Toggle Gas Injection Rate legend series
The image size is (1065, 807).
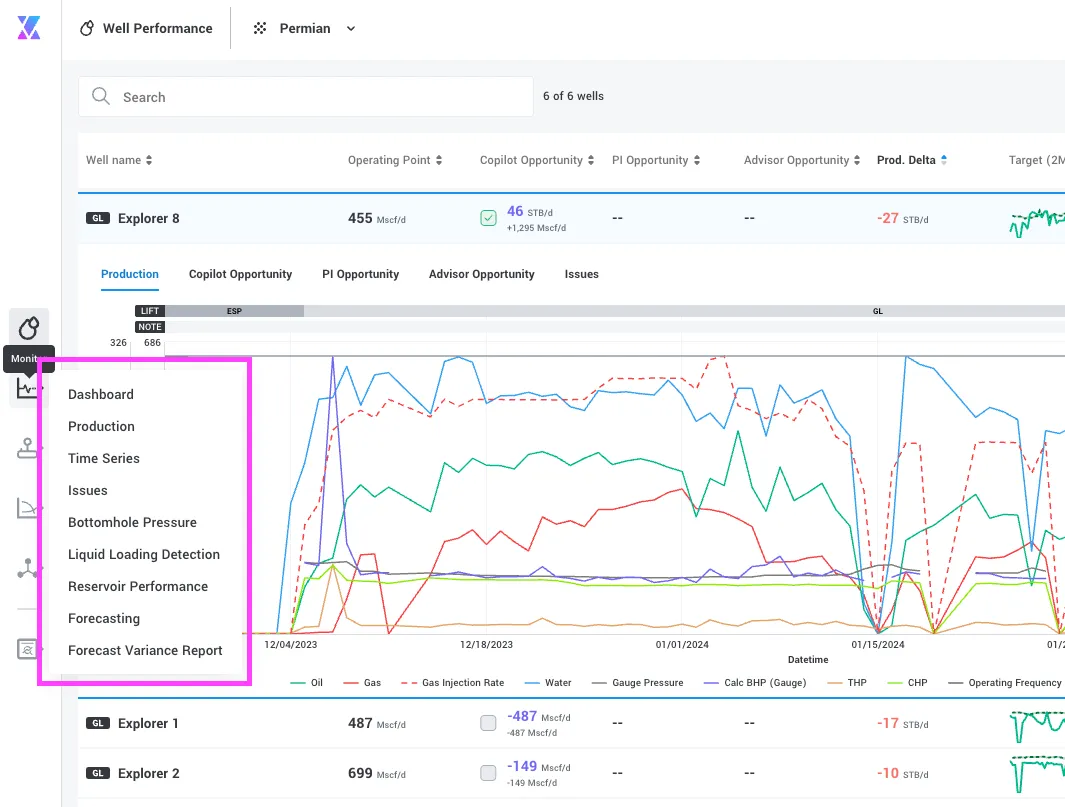453,683
